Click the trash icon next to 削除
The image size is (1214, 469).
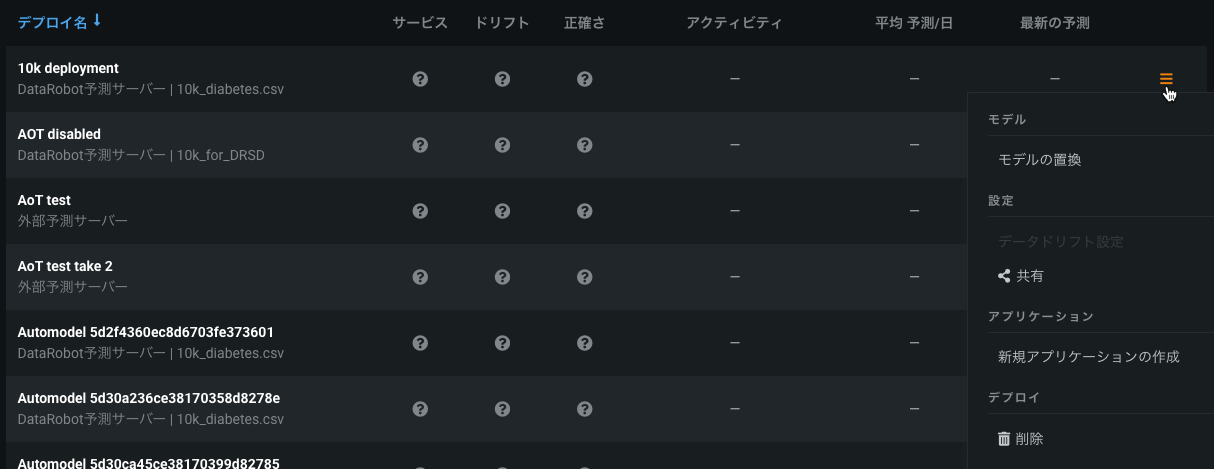coord(1004,438)
